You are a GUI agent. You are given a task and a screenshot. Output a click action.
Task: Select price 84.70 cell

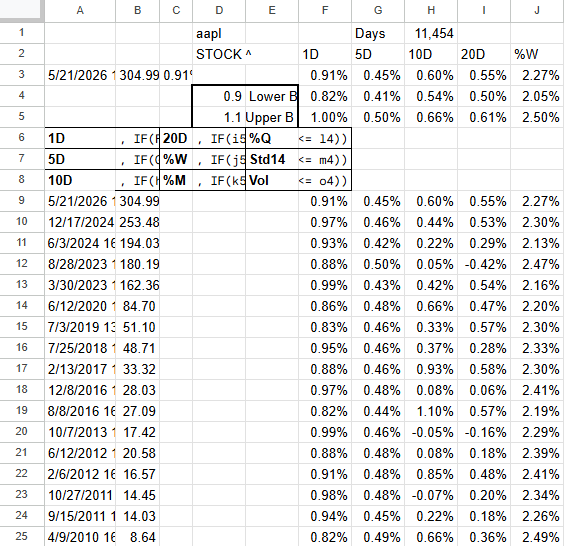pyautogui.click(x=137, y=306)
